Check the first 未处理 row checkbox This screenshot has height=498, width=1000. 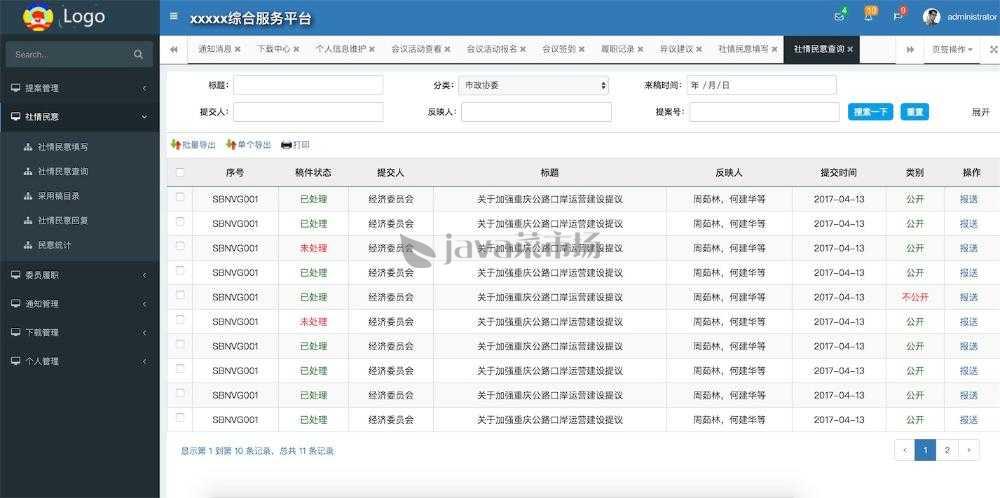[180, 246]
